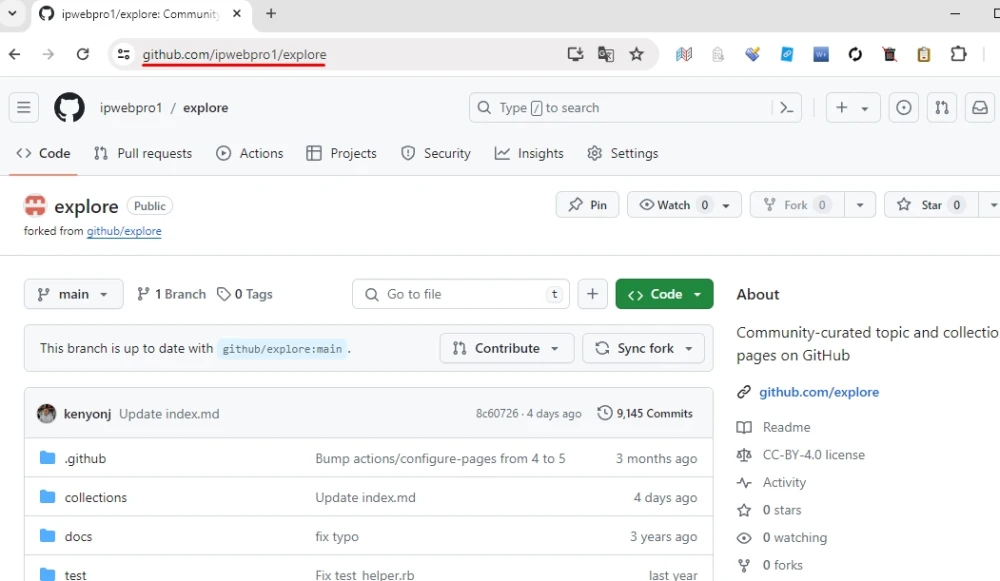The height and width of the screenshot is (581, 1000).
Task: Follow the github/explore fork link
Action: point(124,231)
